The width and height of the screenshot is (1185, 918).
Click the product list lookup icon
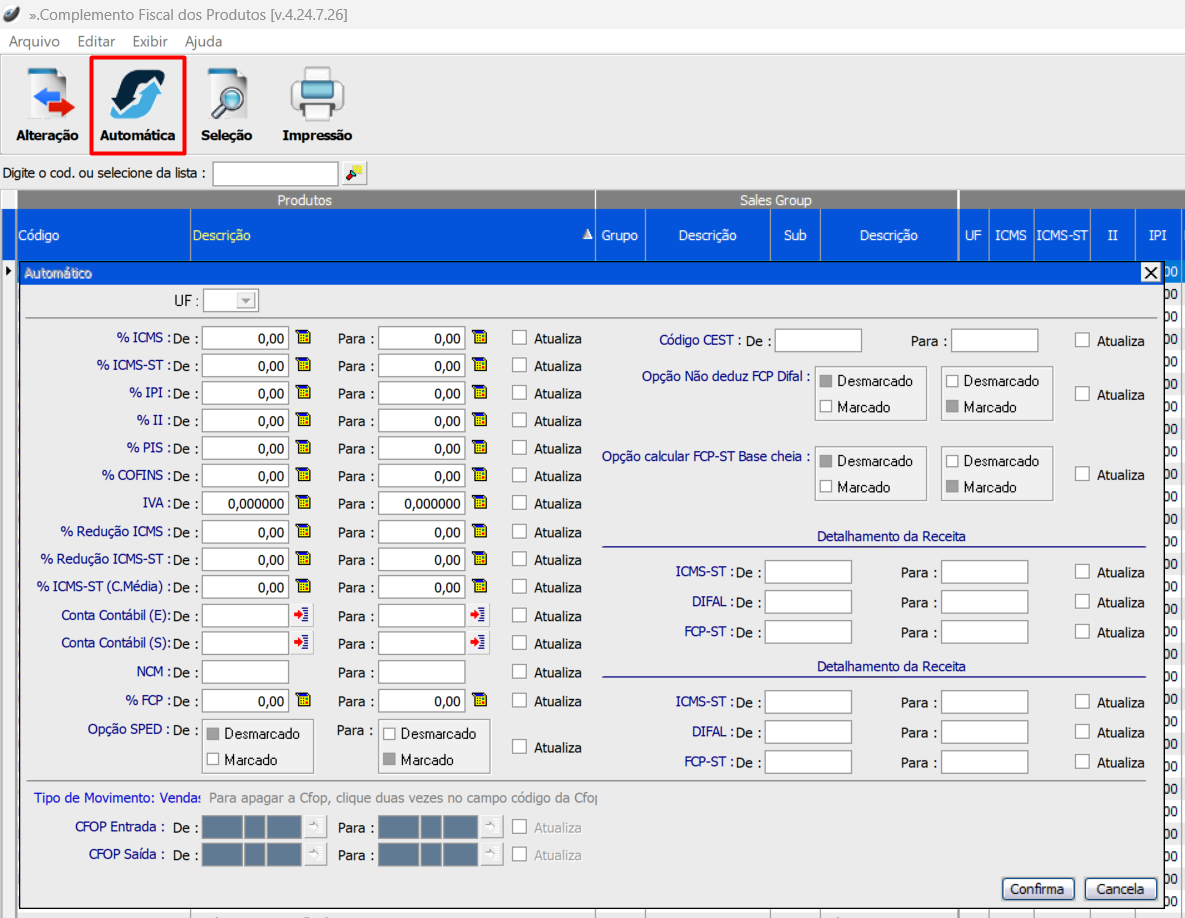pos(354,173)
